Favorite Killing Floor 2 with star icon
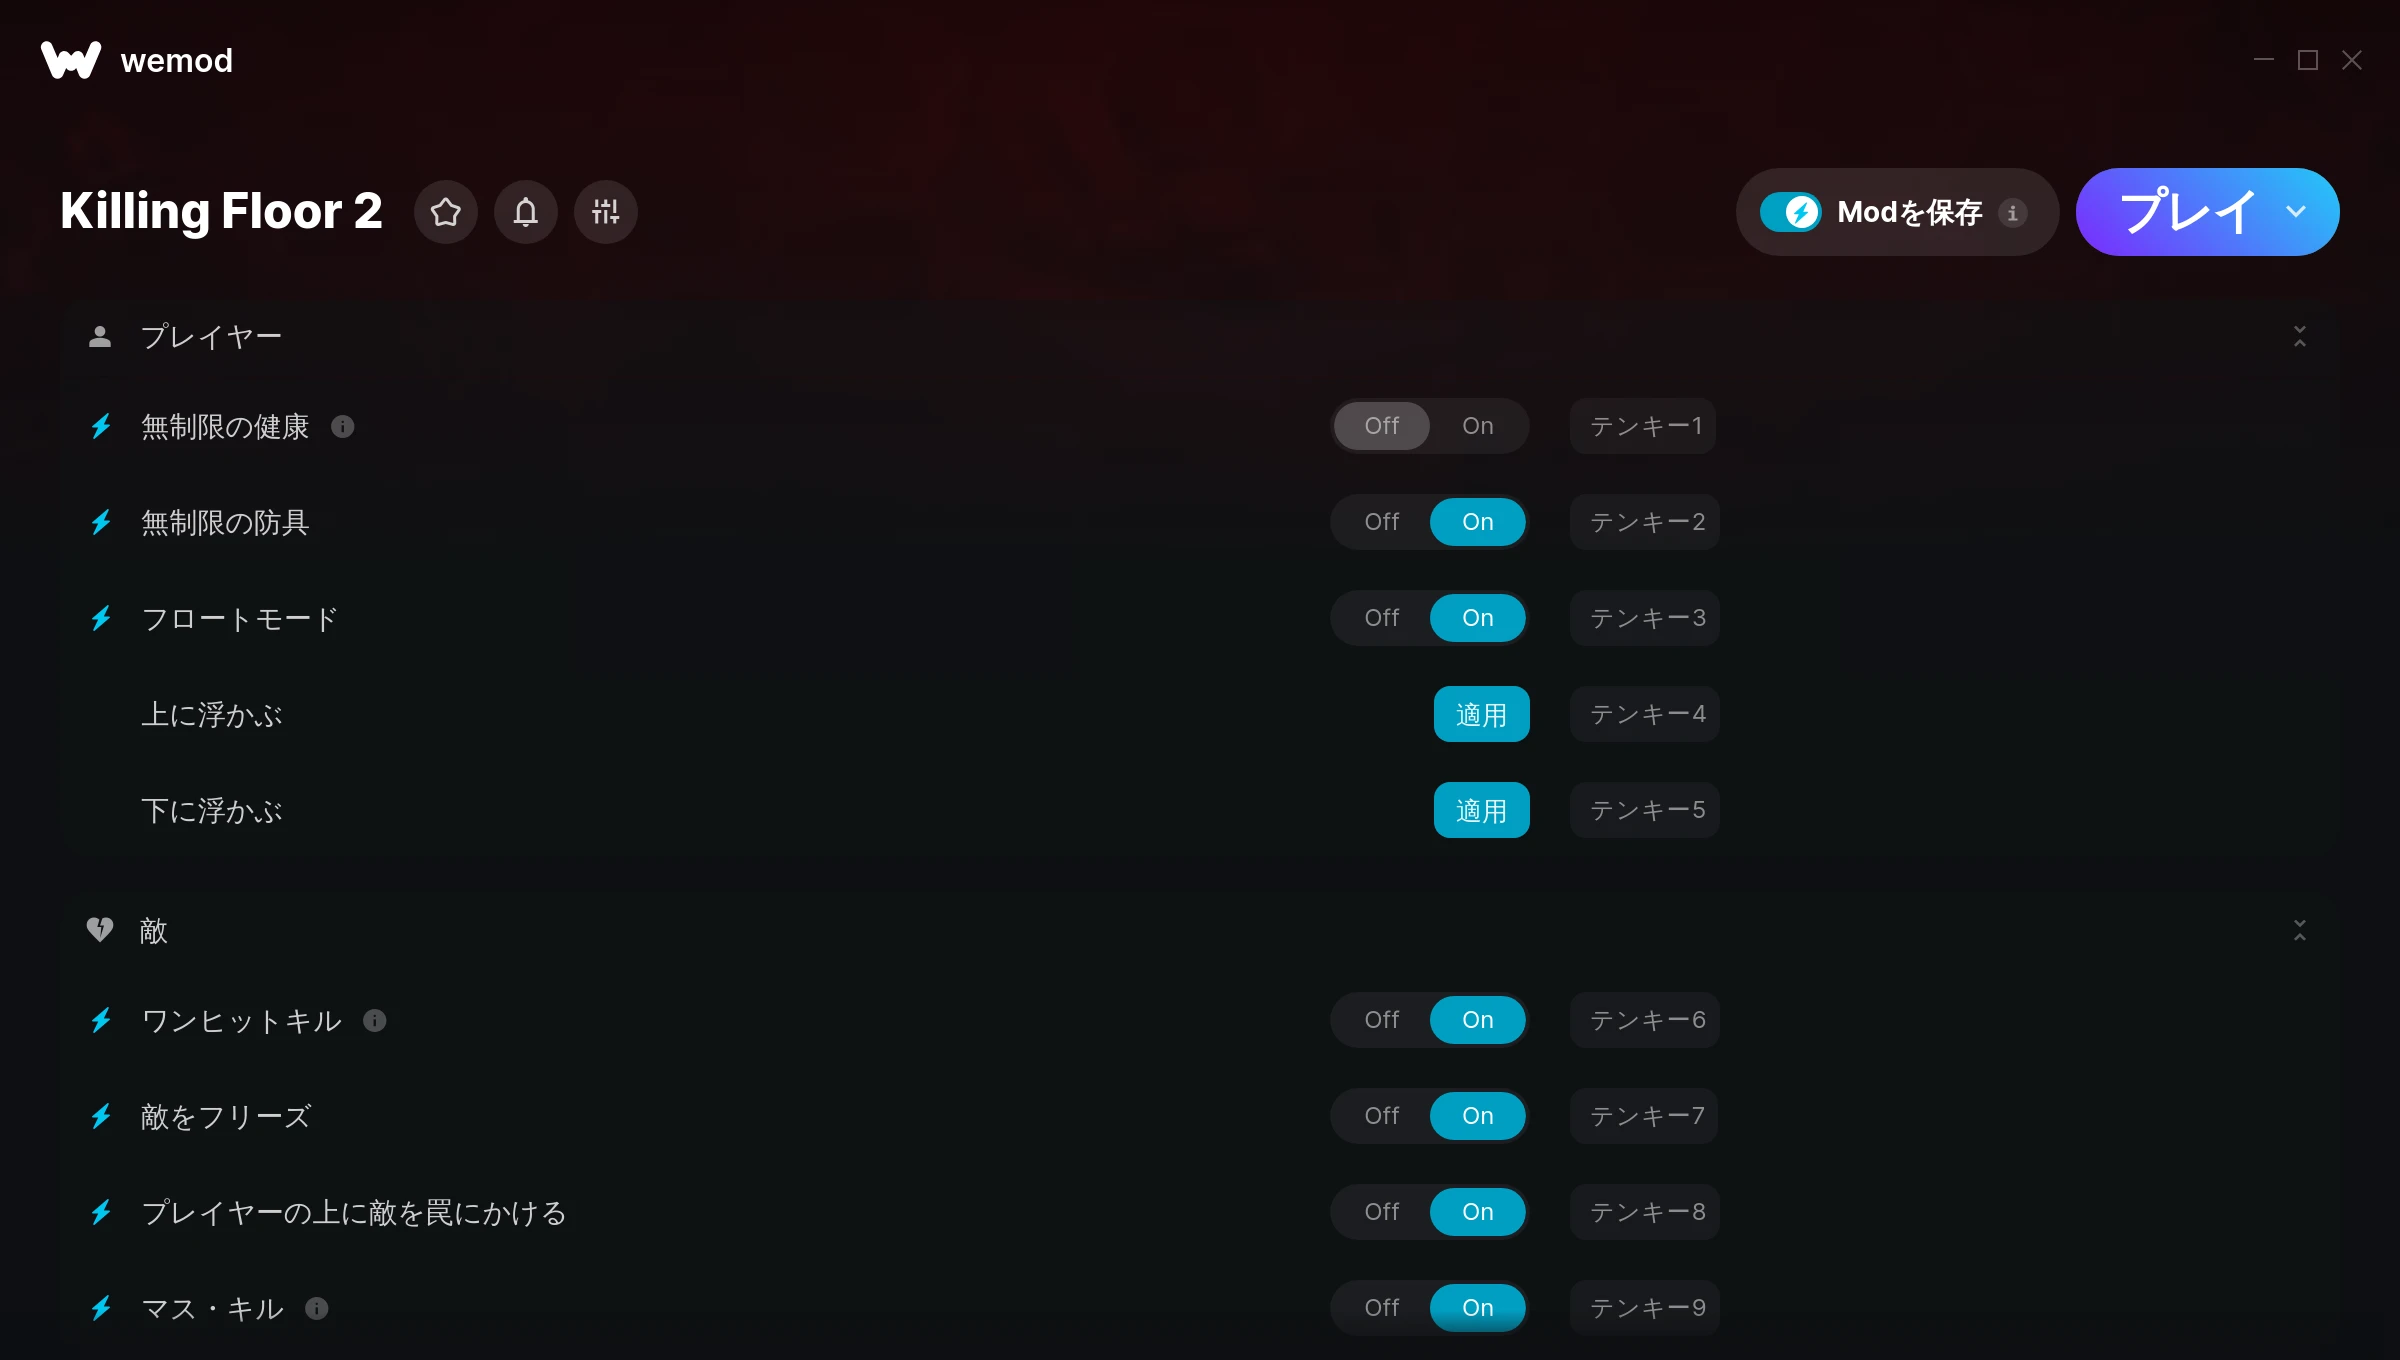The width and height of the screenshot is (2400, 1360). 446,212
